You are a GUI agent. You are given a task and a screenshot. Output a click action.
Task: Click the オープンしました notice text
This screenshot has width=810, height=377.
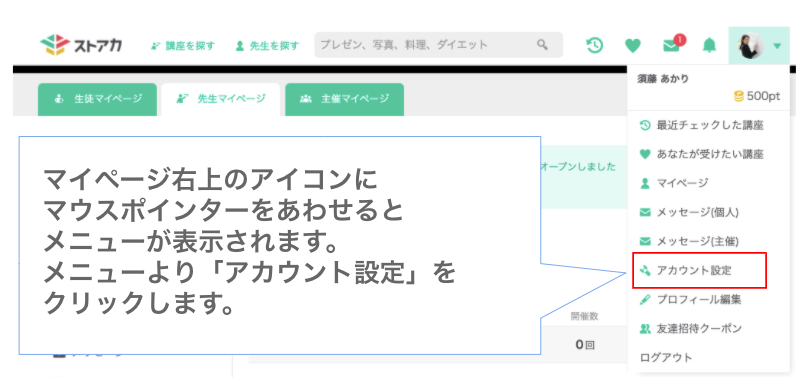pos(578,167)
